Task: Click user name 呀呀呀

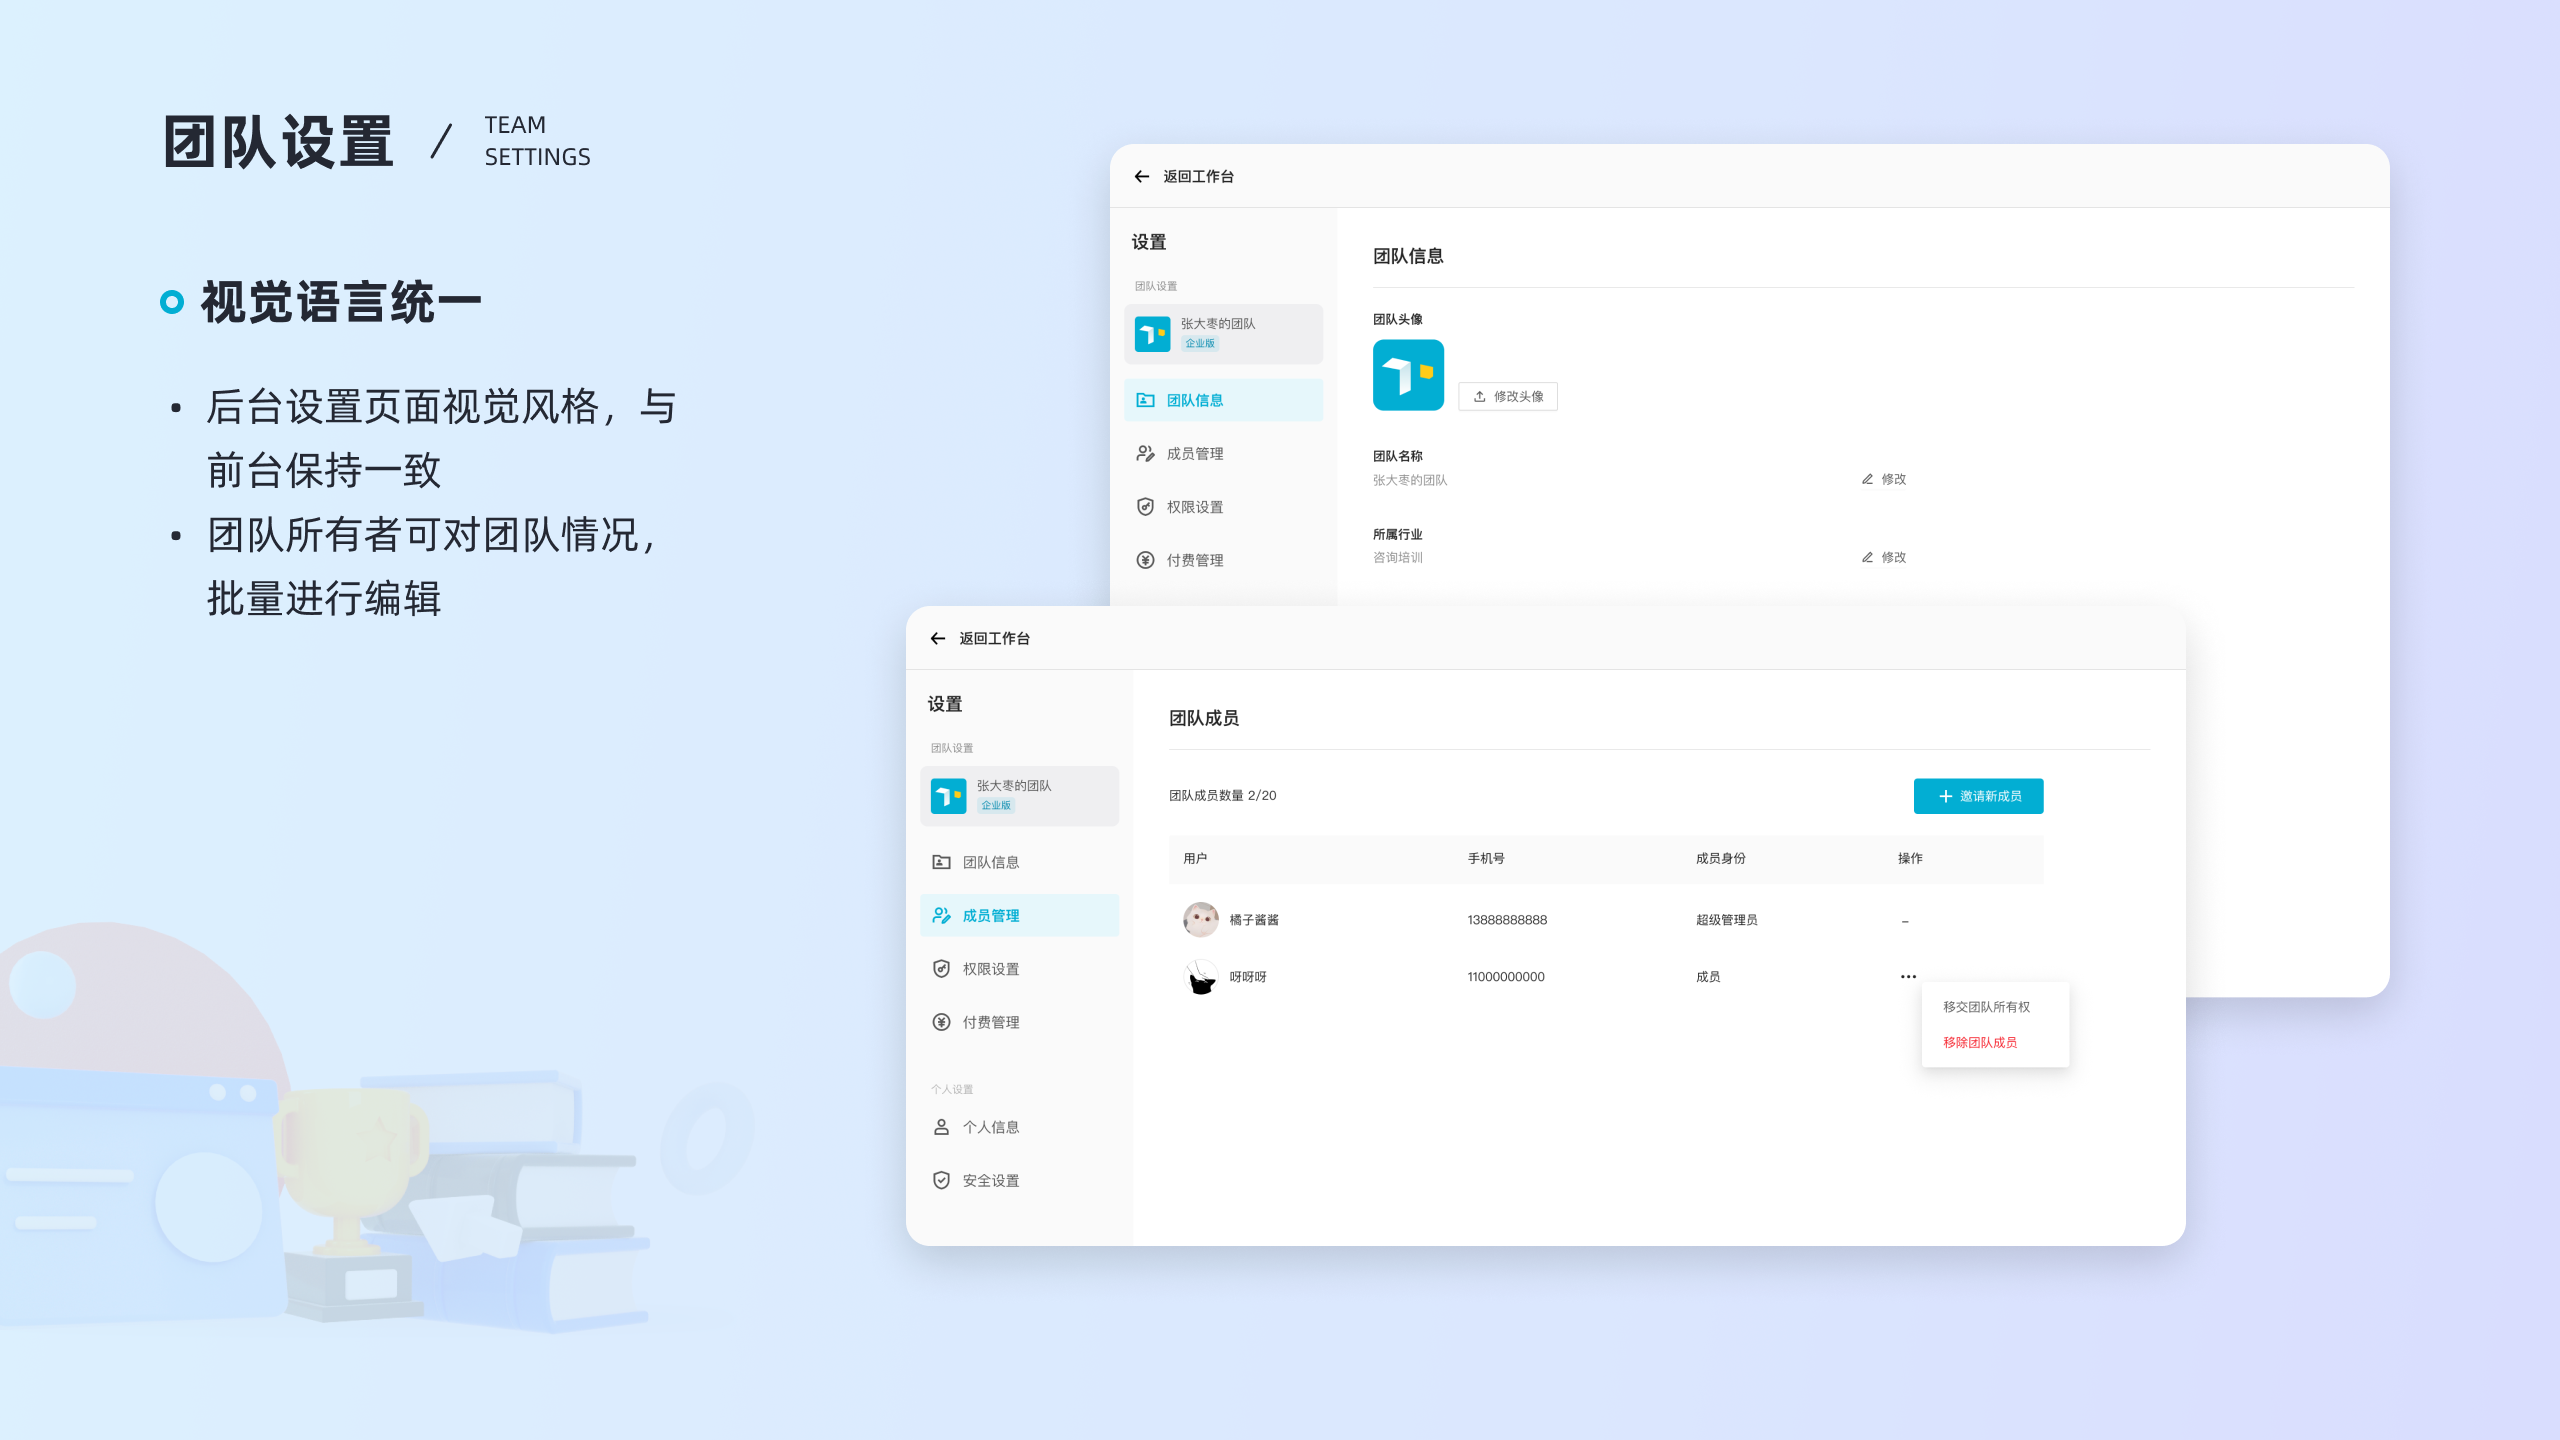Action: [x=1248, y=977]
